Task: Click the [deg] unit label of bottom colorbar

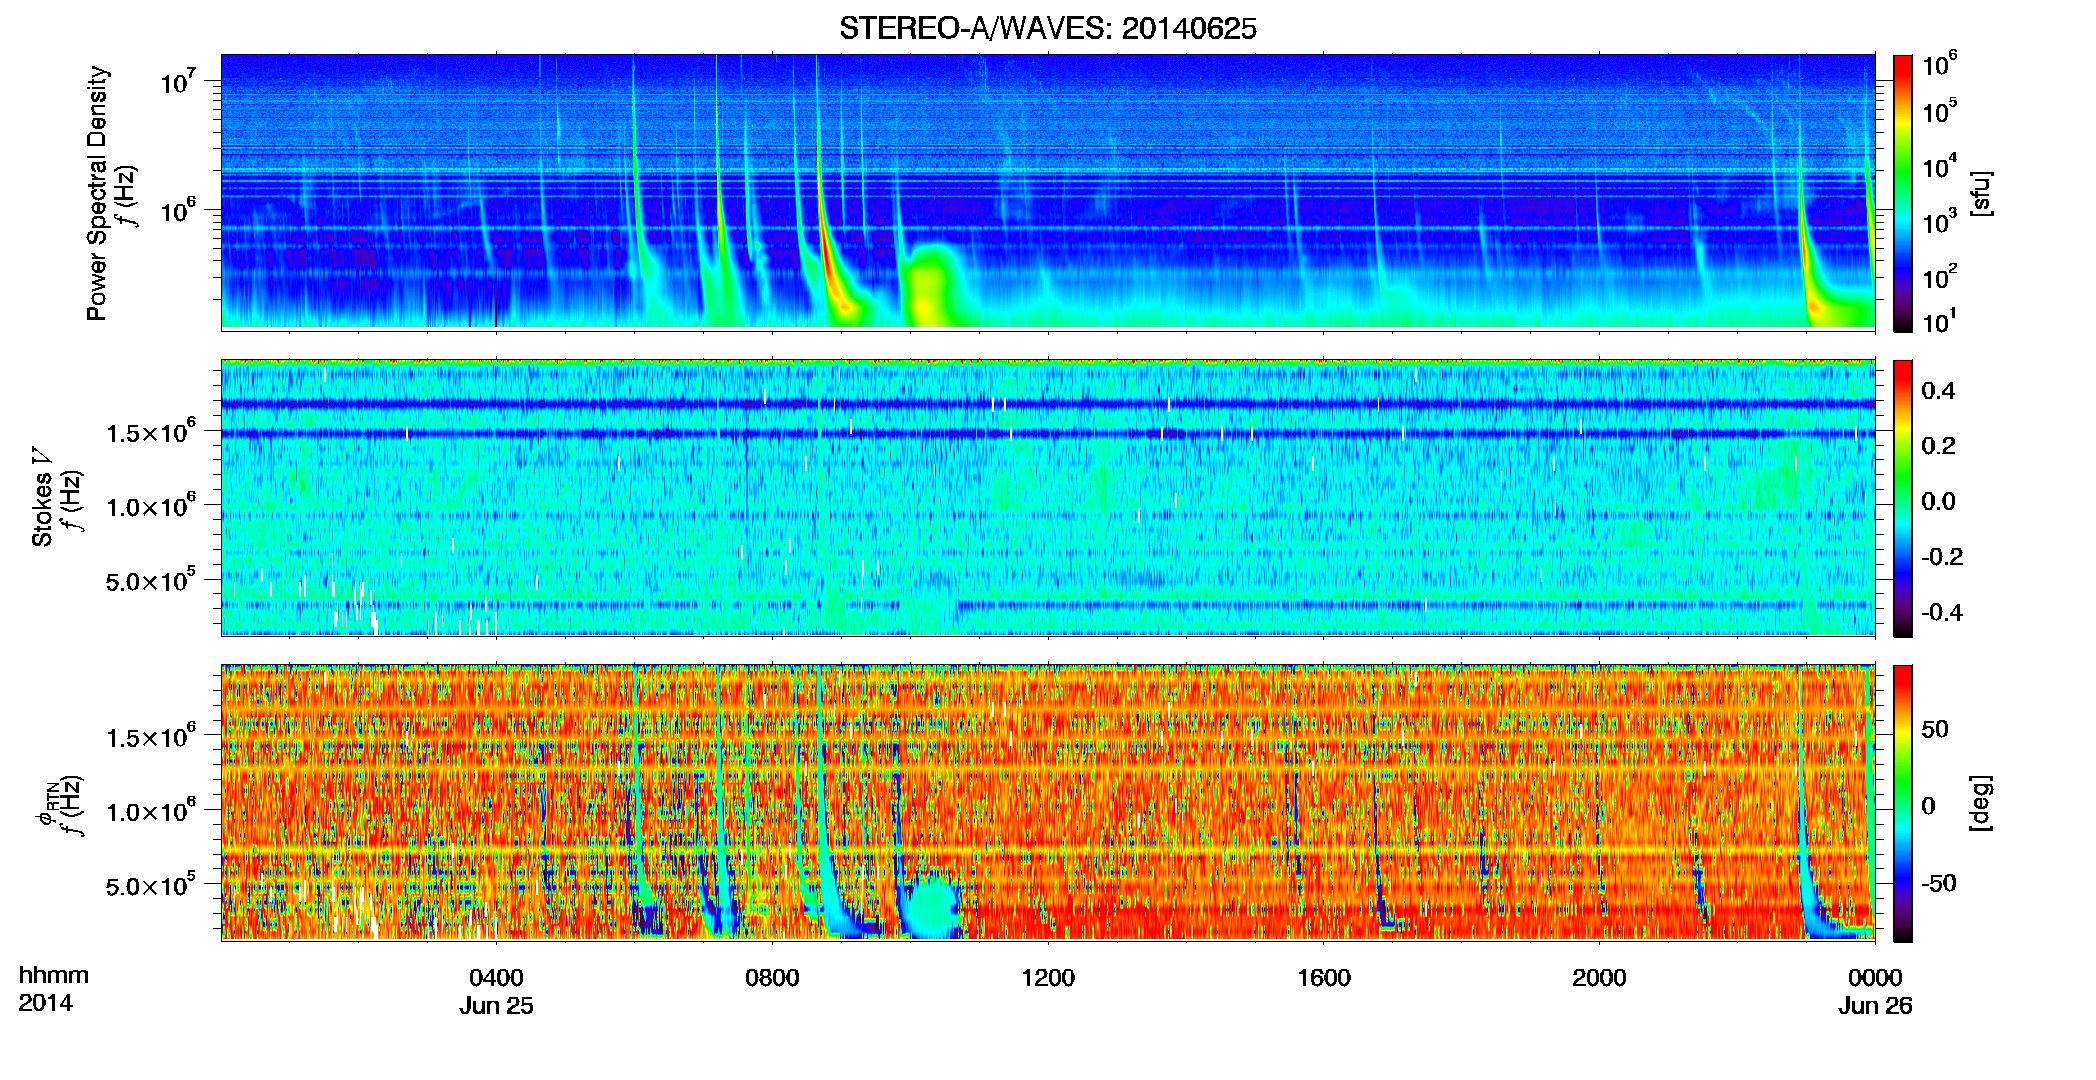Action: 1981,802
